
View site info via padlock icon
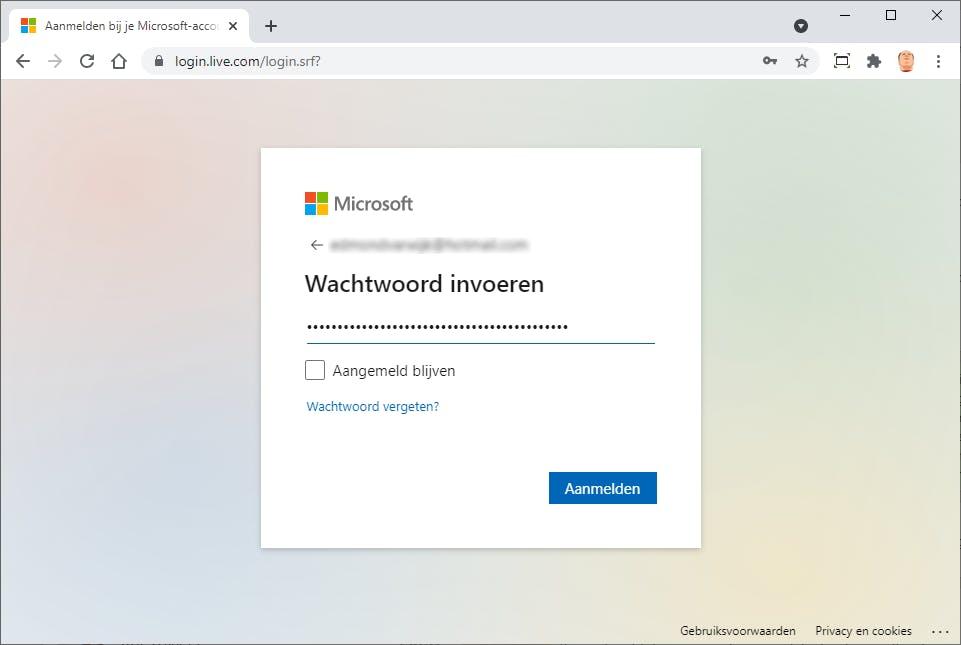coord(159,61)
